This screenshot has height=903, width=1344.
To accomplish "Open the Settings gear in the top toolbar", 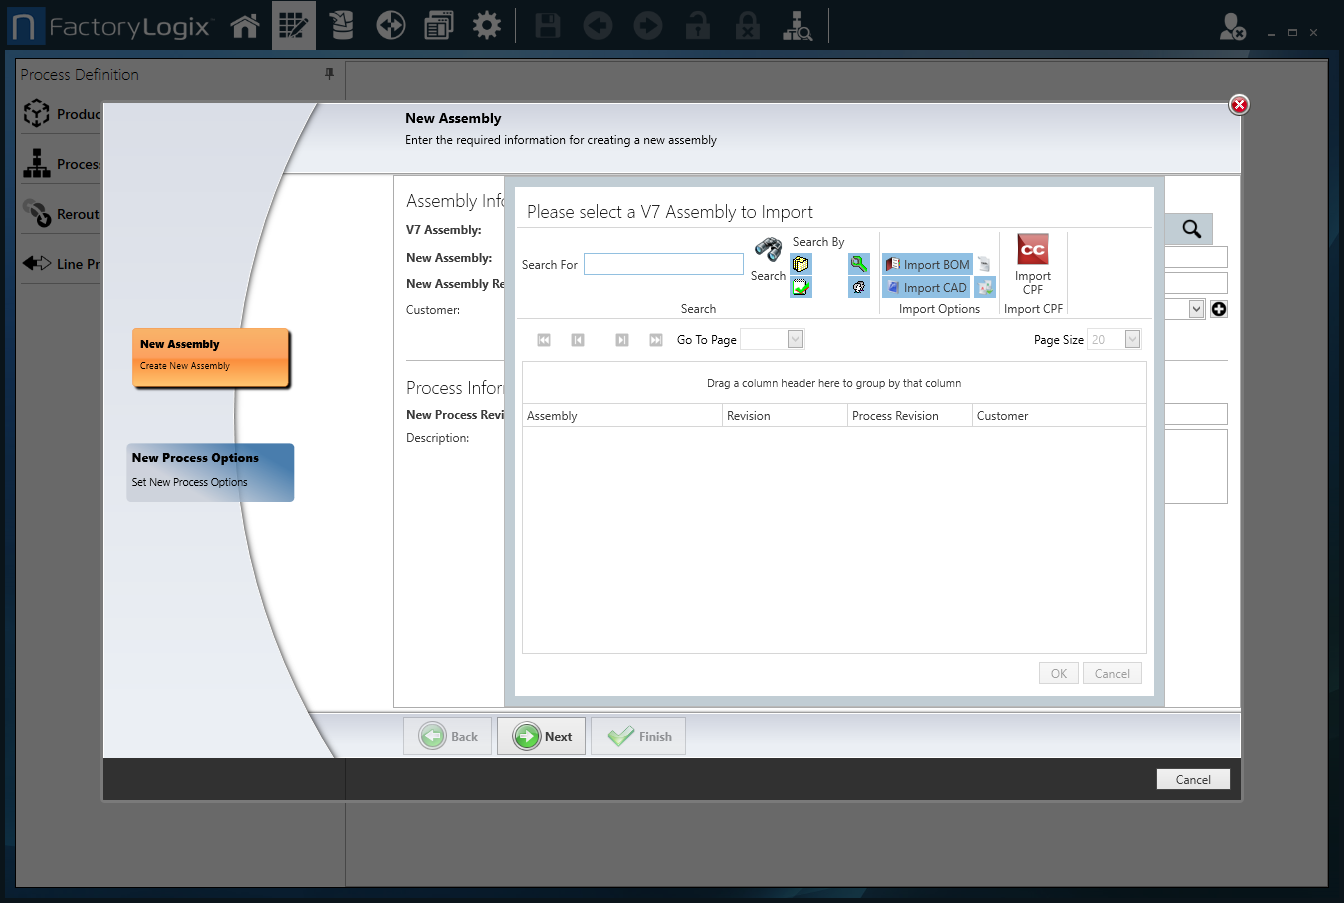I will point(487,25).
